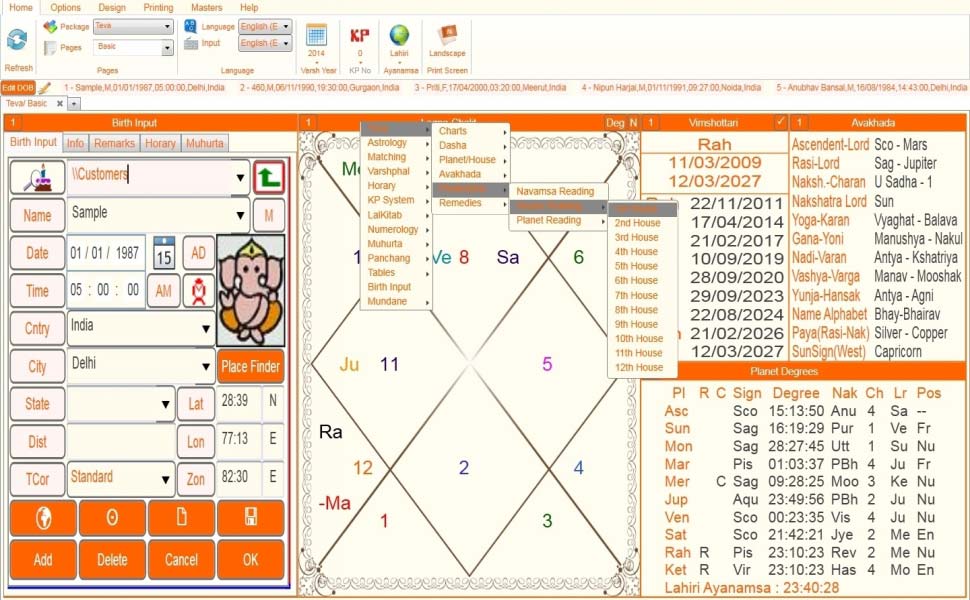
Task: Open the Design ribbon tab
Action: point(112,7)
